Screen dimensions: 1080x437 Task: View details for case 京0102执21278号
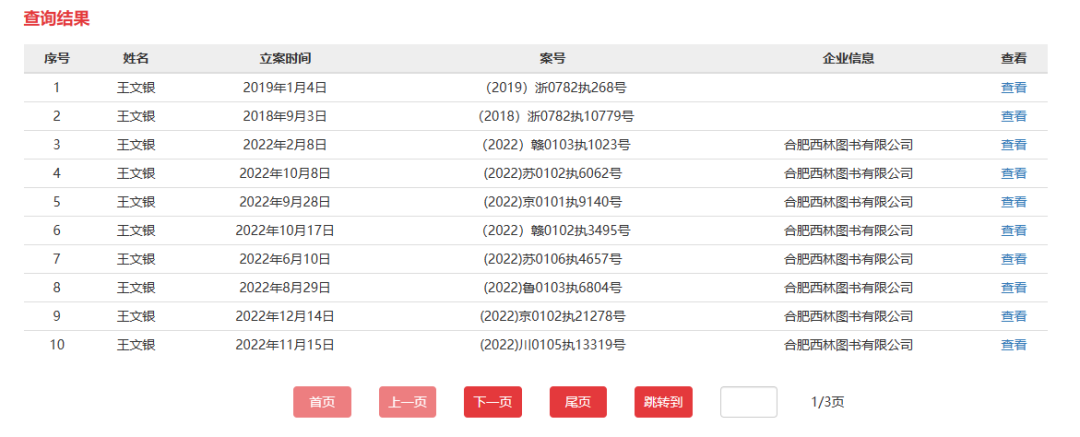1013,316
